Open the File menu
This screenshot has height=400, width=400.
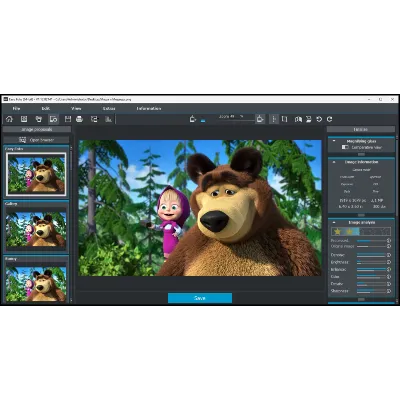point(16,109)
